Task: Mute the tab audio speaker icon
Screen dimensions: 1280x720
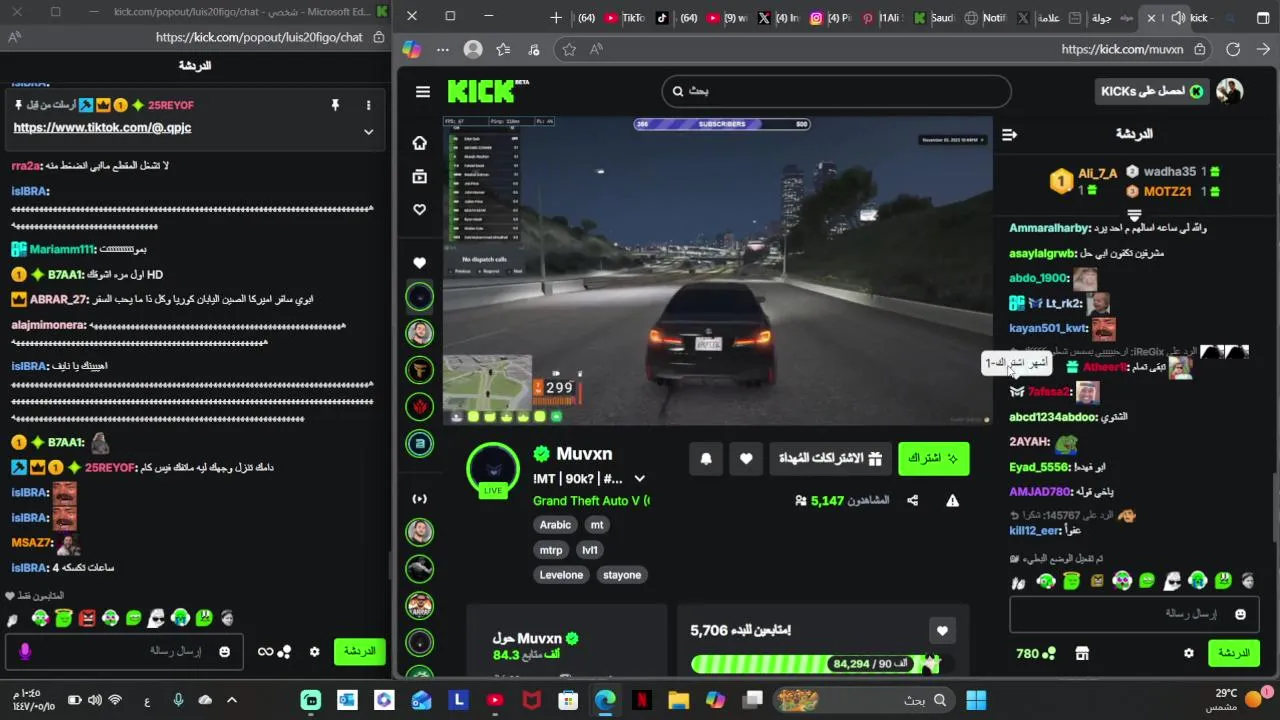Action: [x=1178, y=18]
